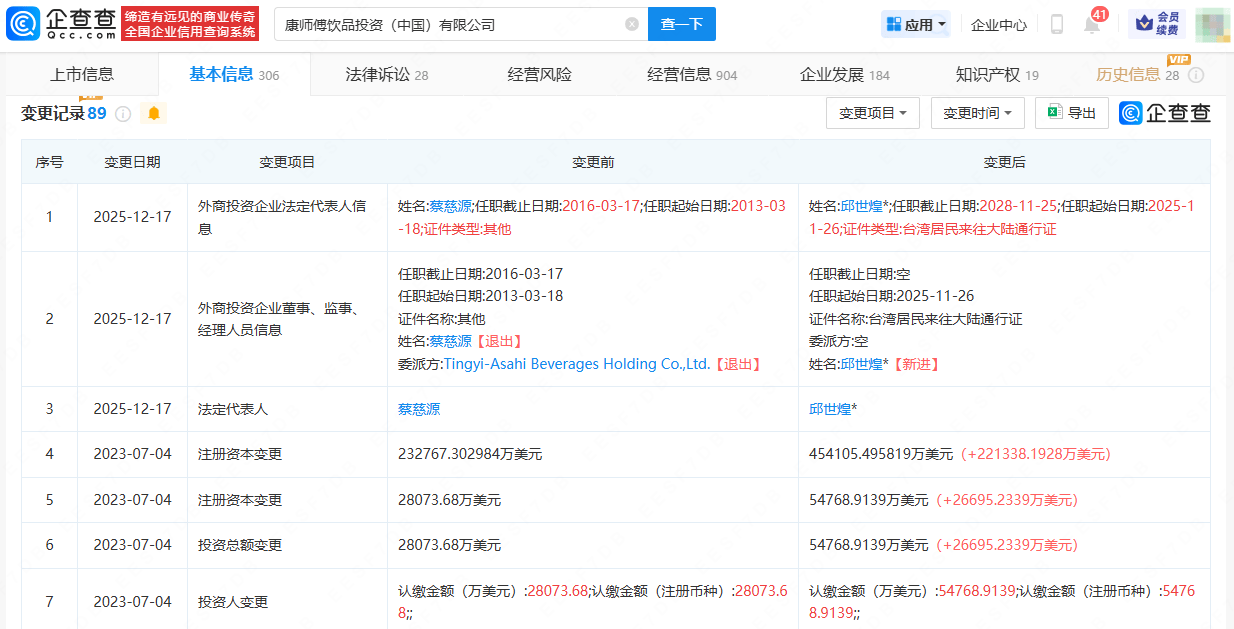Image resolution: width=1234 pixels, height=629 pixels.
Task: Click the info icon beside 变更记录 89
Action: coord(123,114)
